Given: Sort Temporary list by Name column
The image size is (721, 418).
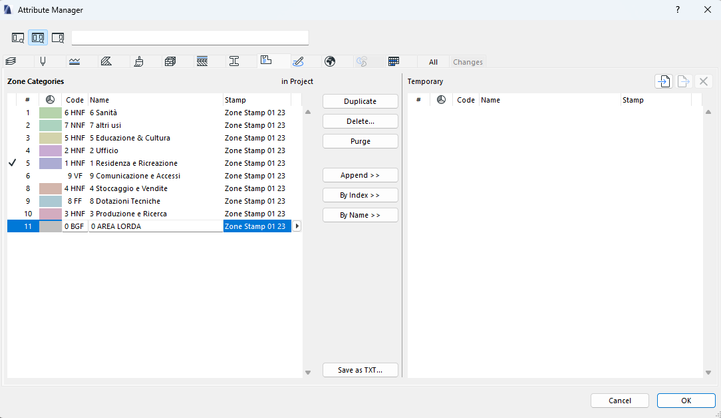Looking at the screenshot, I should pos(549,100).
